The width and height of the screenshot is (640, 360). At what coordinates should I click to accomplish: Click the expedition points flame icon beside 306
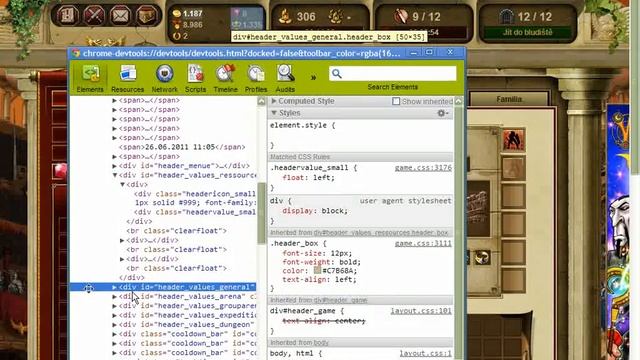[x=285, y=16]
